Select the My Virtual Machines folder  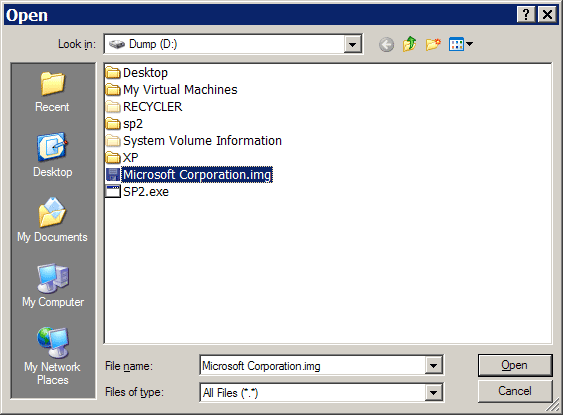[172, 89]
